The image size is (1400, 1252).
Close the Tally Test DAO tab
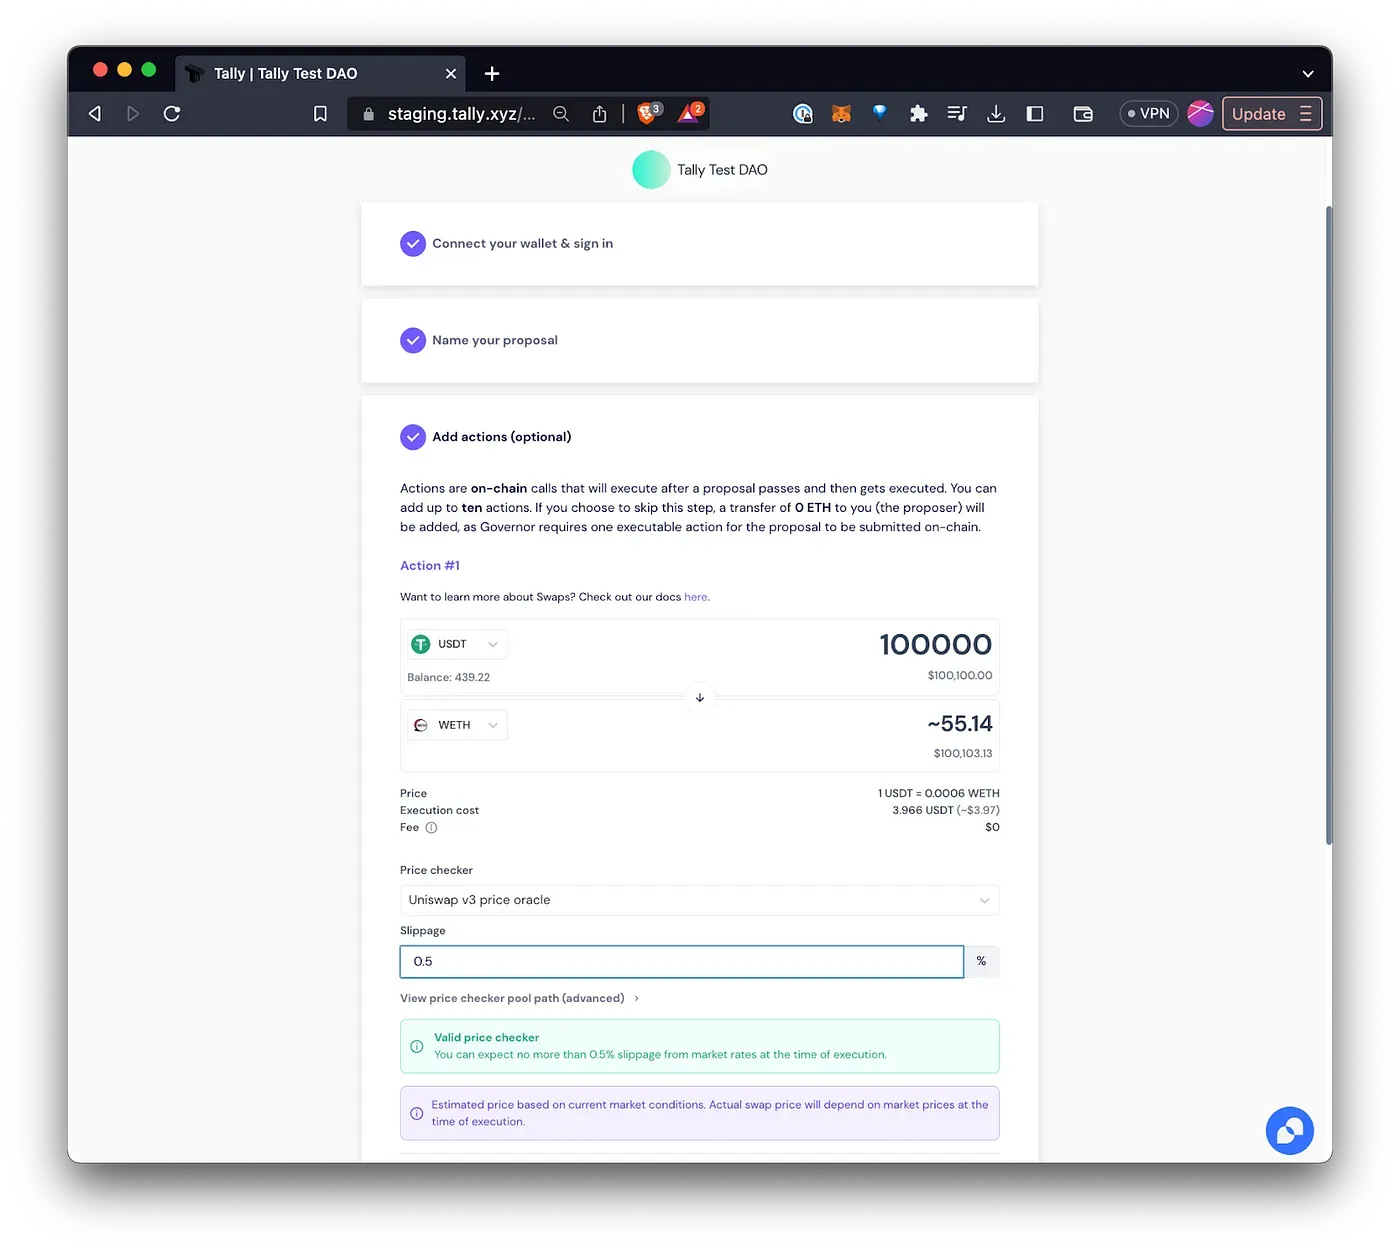point(451,74)
